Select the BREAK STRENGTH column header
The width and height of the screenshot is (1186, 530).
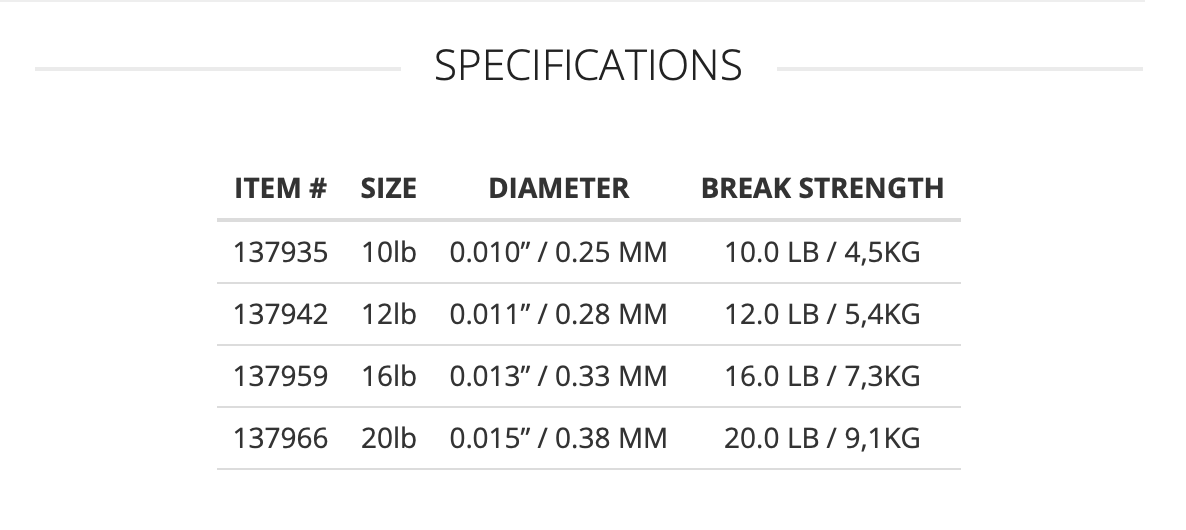pyautogui.click(x=822, y=188)
